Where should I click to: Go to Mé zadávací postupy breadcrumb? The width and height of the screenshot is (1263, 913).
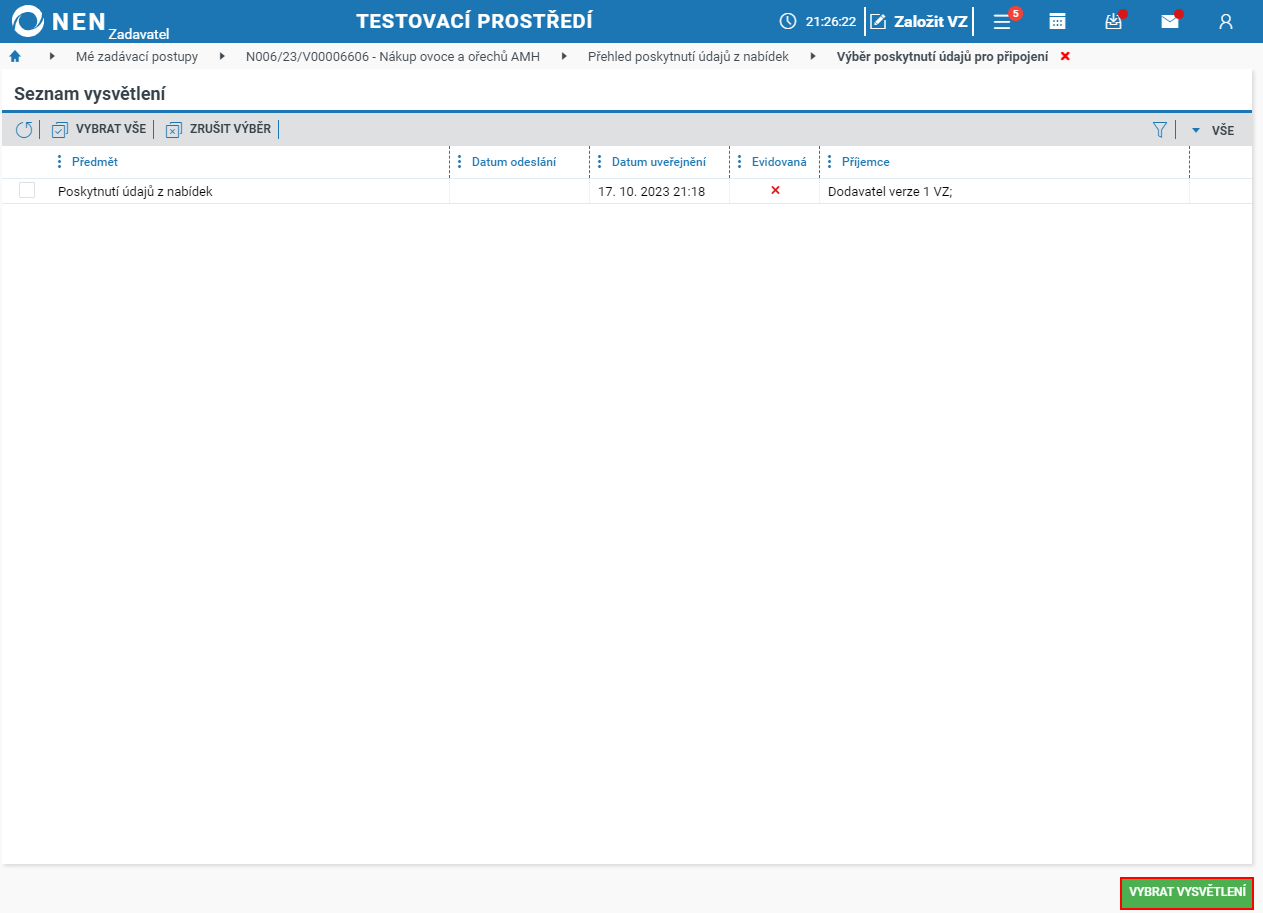coord(137,56)
